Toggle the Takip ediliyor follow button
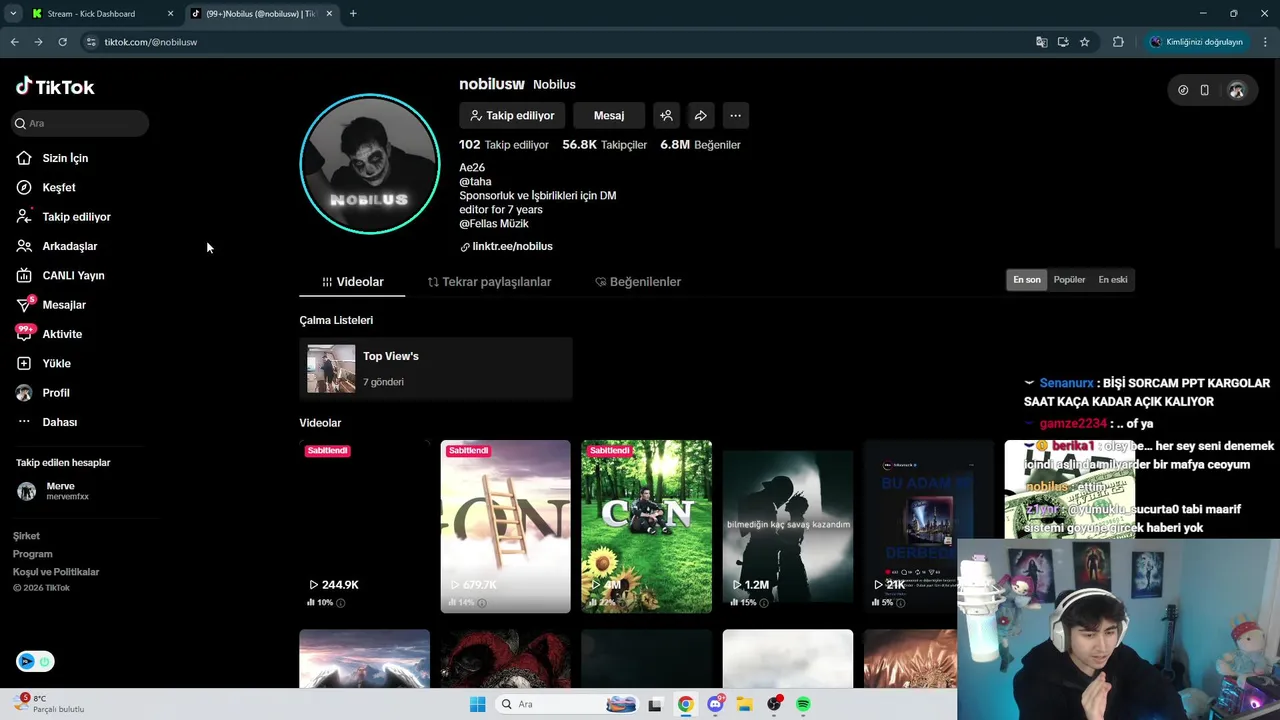 (x=512, y=116)
